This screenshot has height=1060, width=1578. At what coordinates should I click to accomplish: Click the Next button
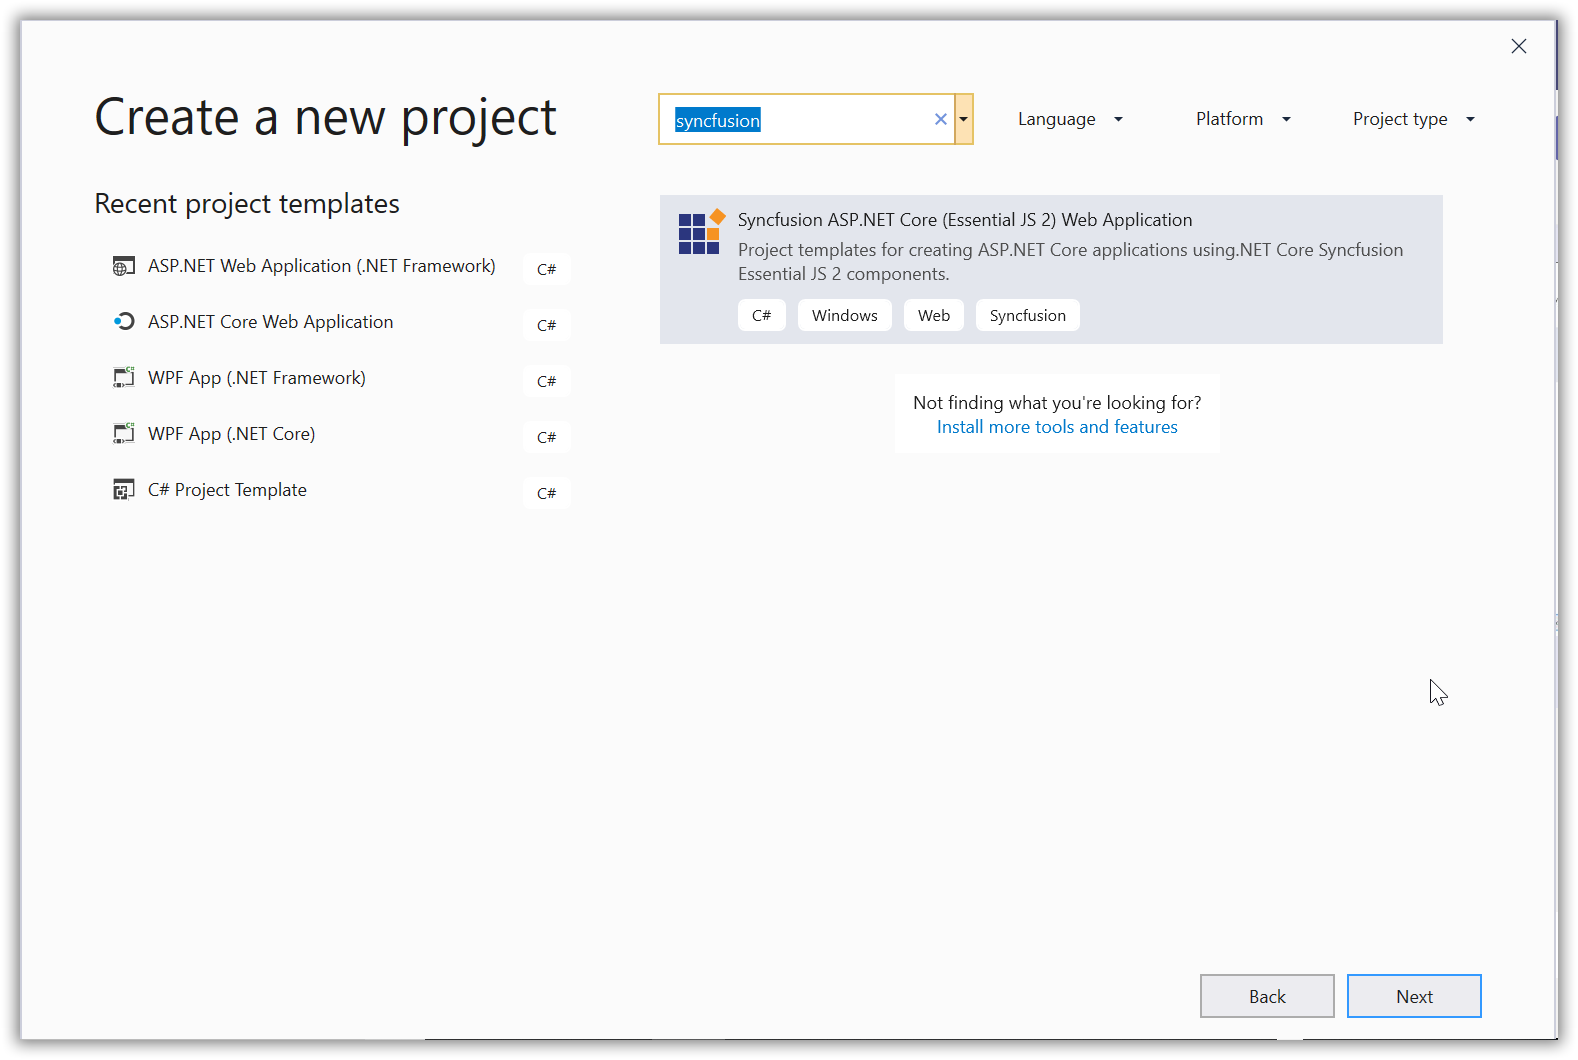(1414, 996)
